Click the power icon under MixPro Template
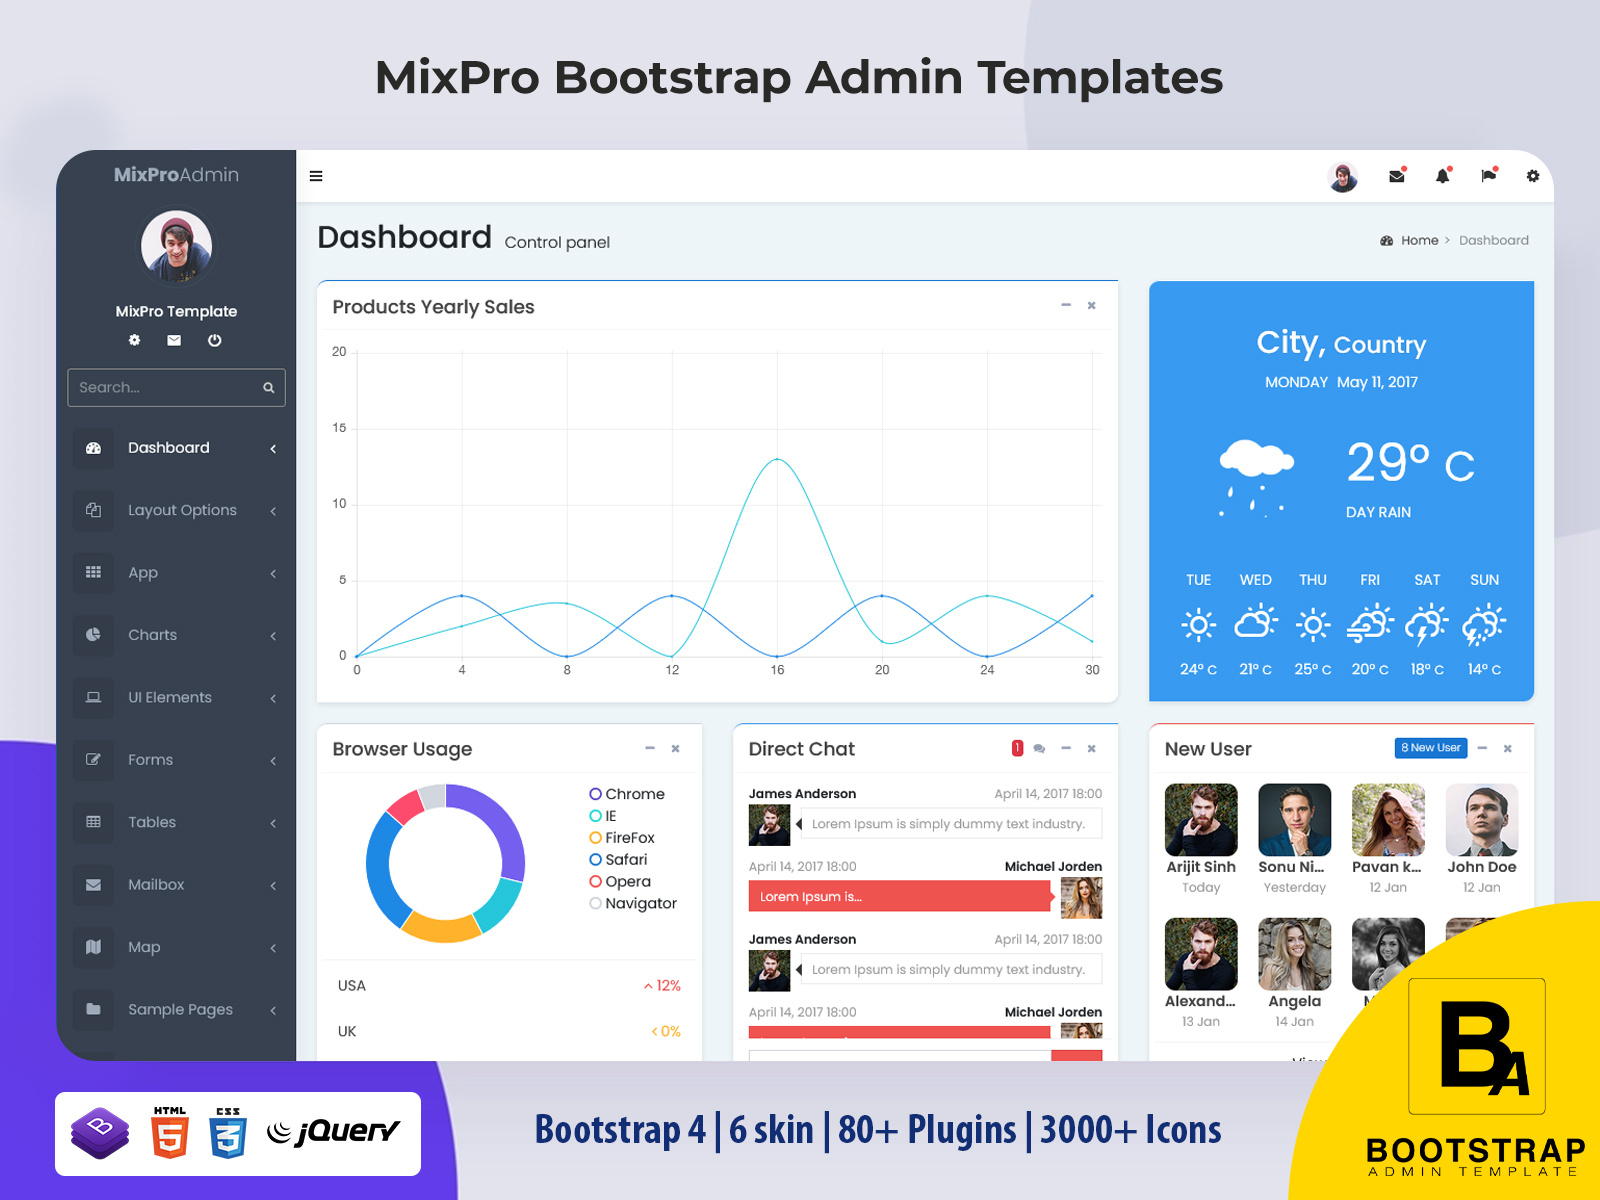The height and width of the screenshot is (1200, 1600). point(214,340)
